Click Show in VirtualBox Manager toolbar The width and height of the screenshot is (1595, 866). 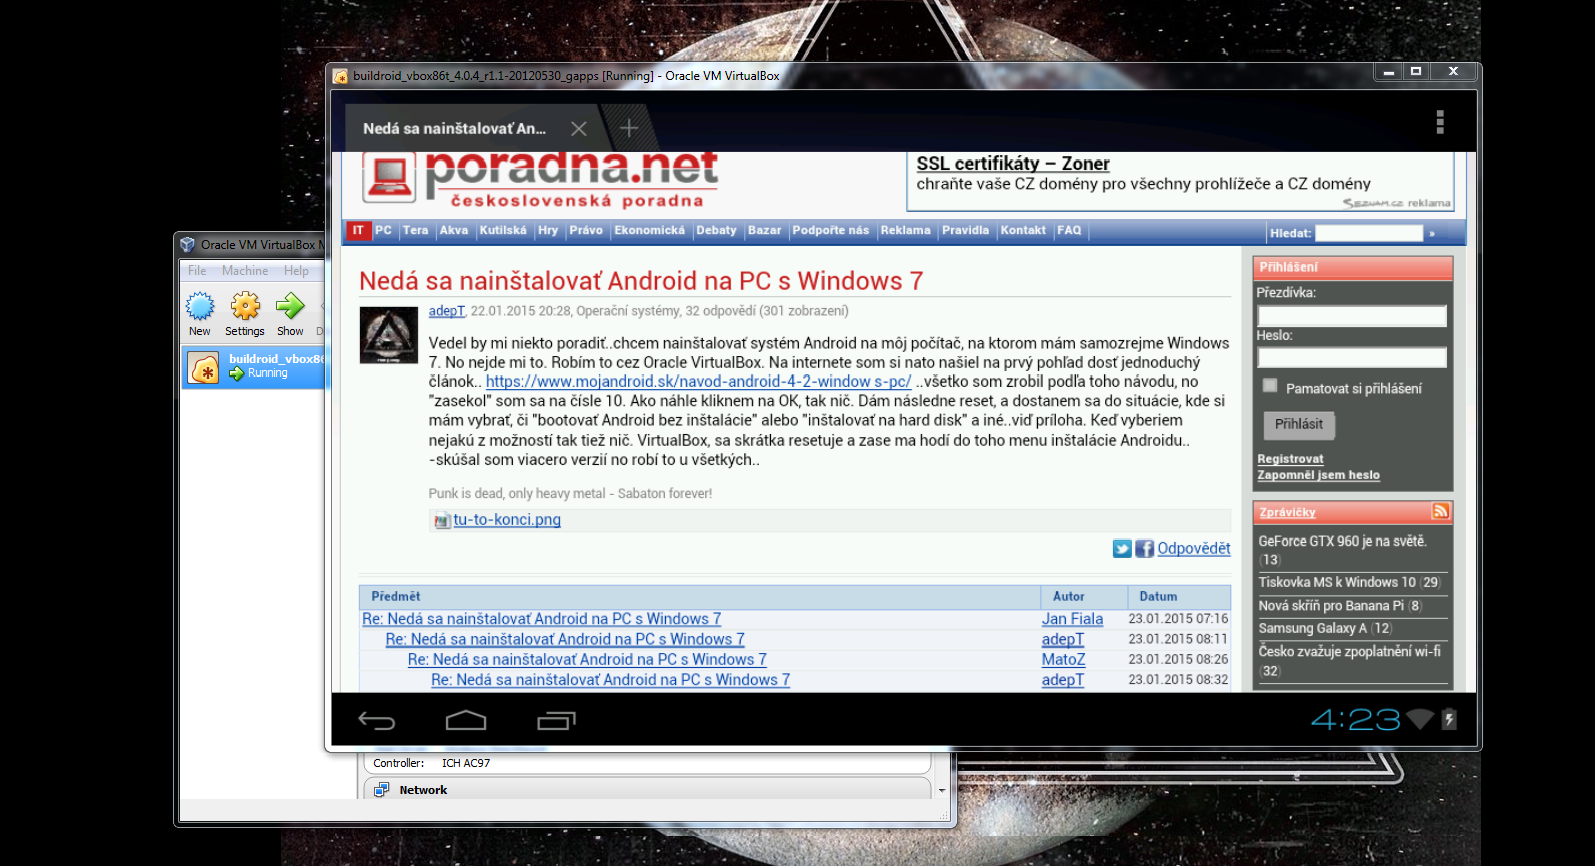pos(290,313)
